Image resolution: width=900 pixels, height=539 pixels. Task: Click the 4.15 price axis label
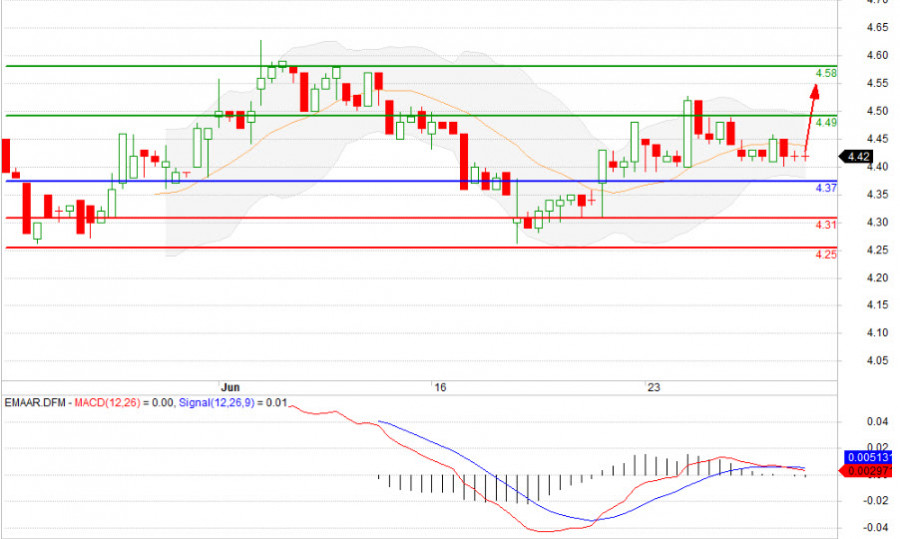878,305
